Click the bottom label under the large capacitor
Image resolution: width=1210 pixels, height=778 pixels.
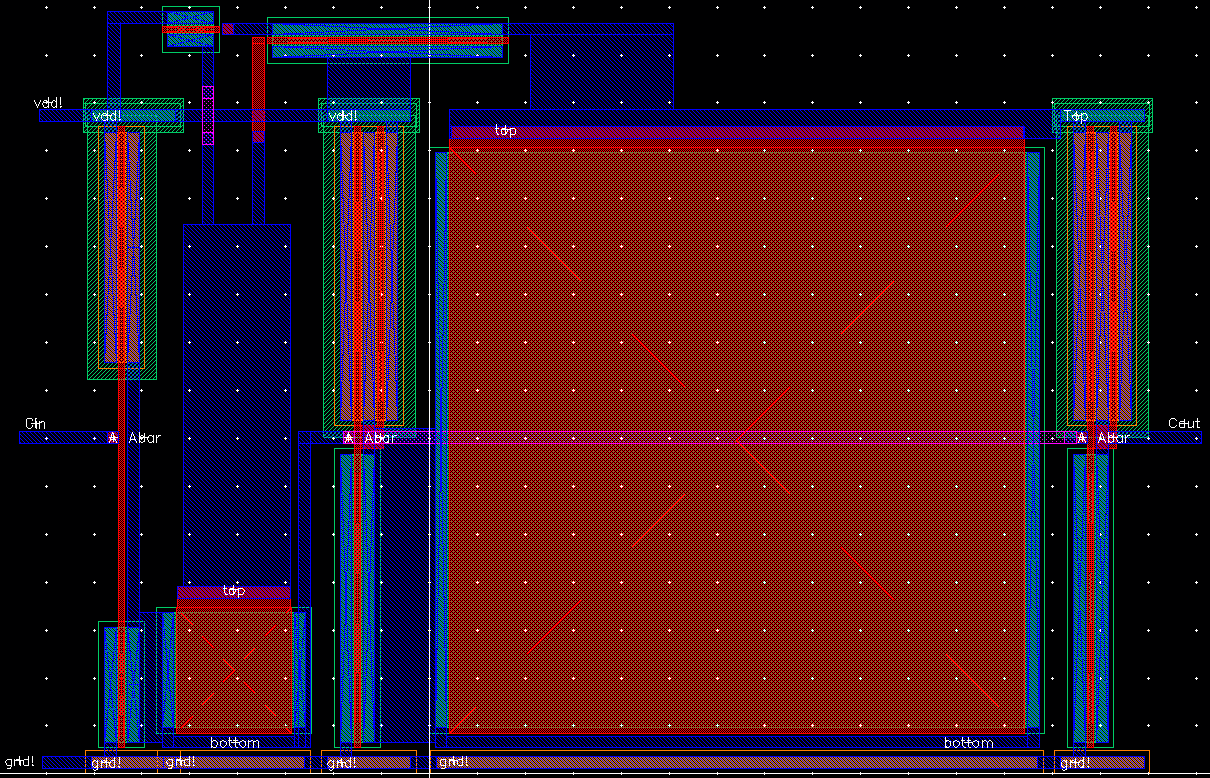(969, 743)
